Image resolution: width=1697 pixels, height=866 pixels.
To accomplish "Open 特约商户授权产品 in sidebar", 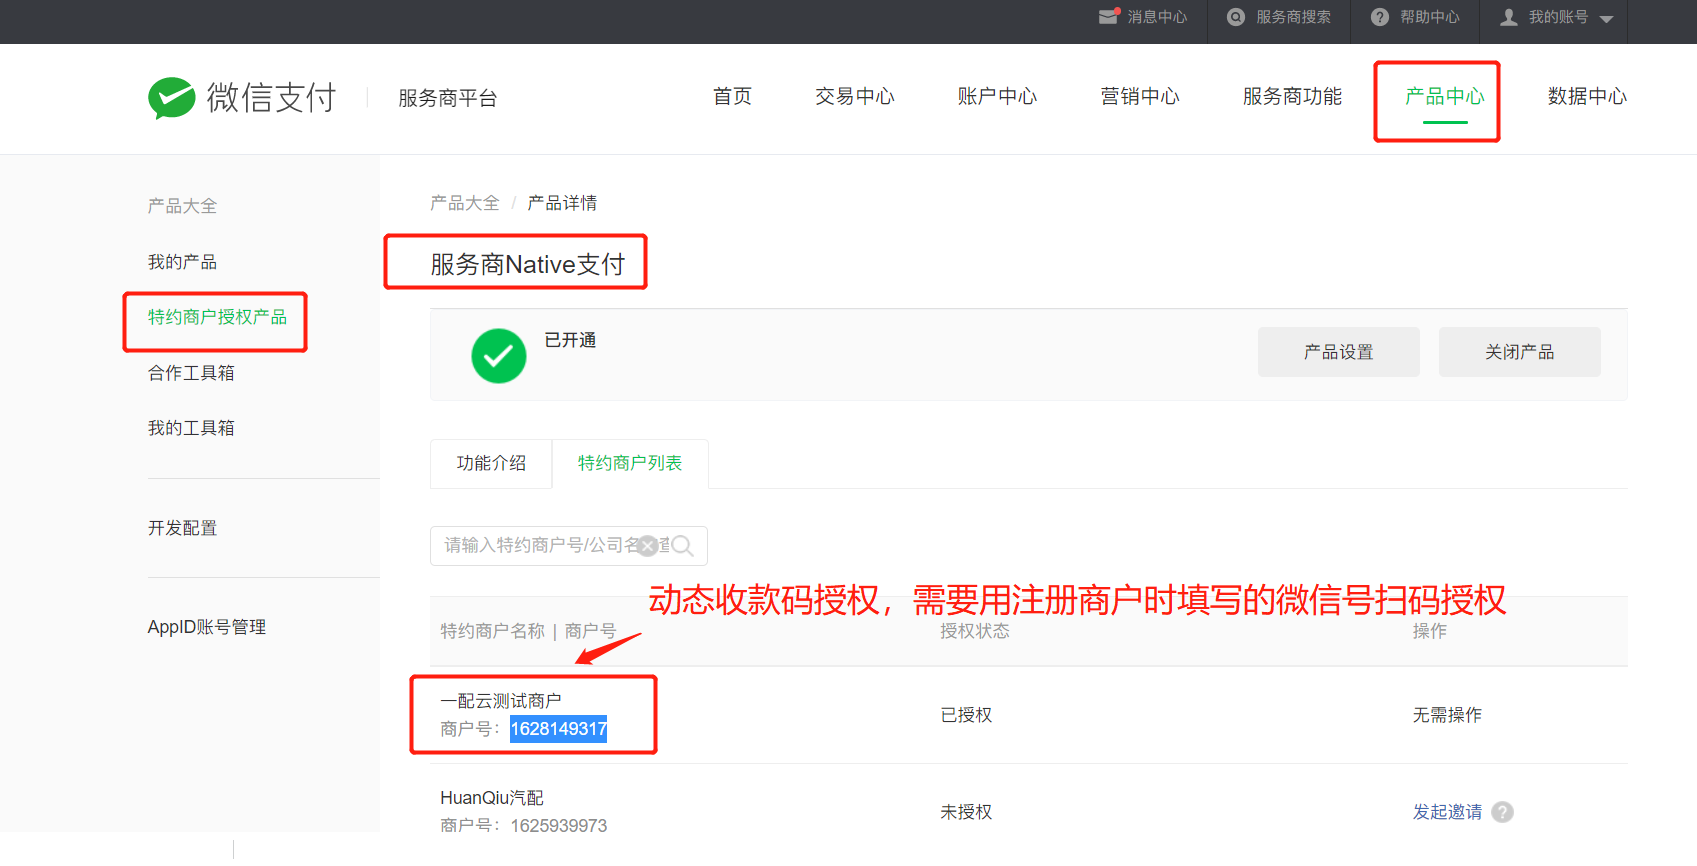I will (217, 317).
